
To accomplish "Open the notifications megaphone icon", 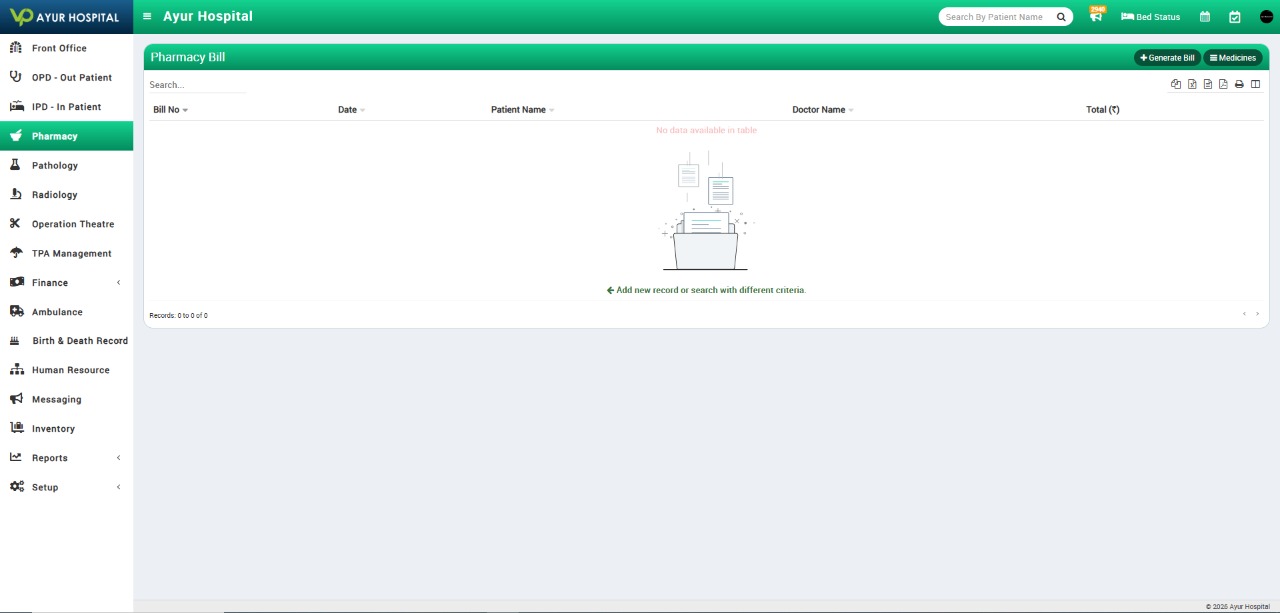I will coord(1095,18).
